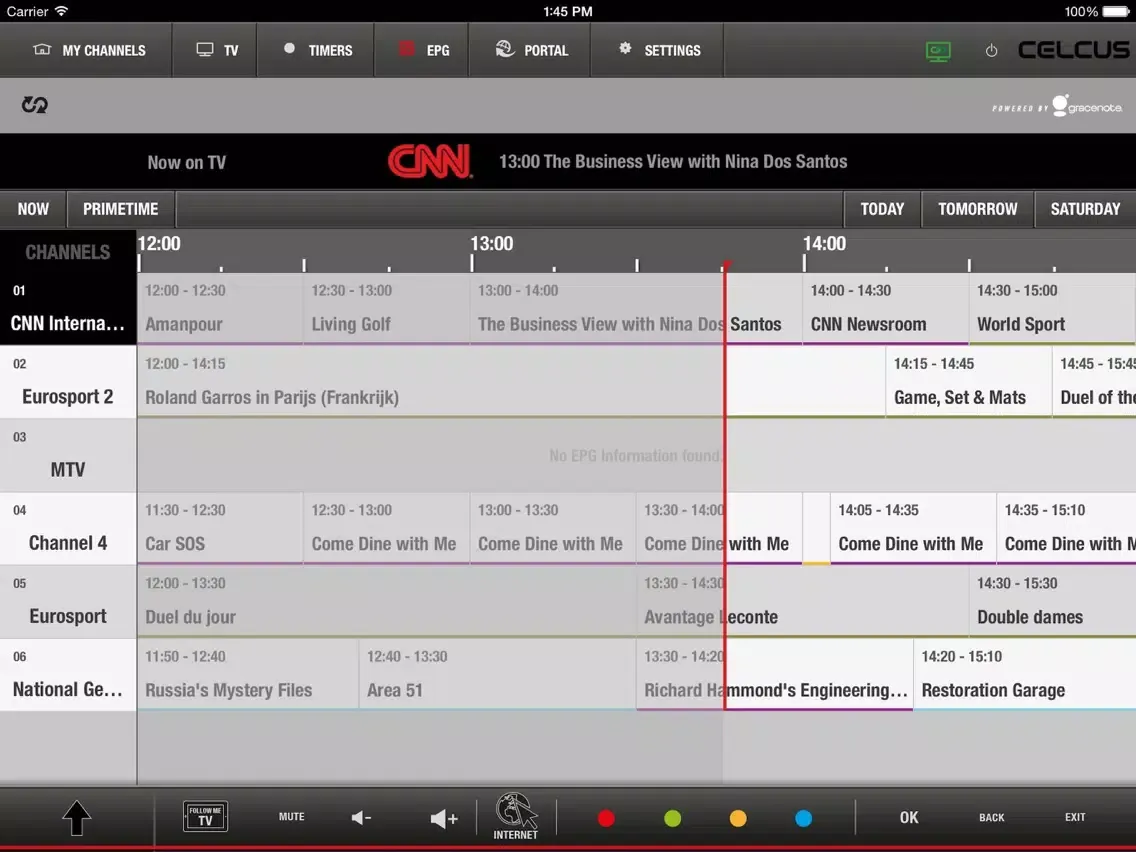Toggle Follow Me TV
Viewport: 1136px width, 852px height.
pos(206,816)
